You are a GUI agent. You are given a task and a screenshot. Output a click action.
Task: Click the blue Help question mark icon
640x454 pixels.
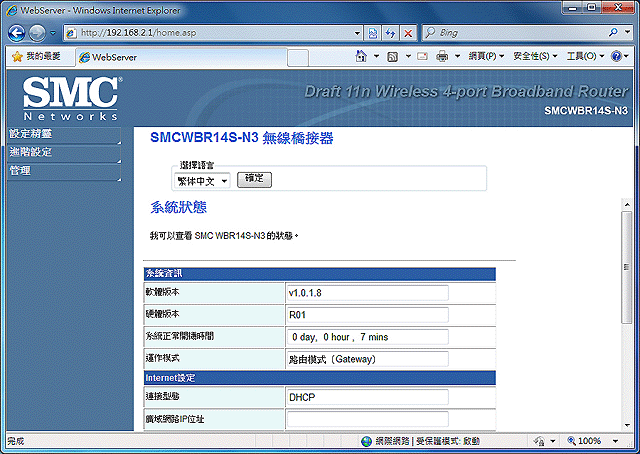tap(616, 56)
